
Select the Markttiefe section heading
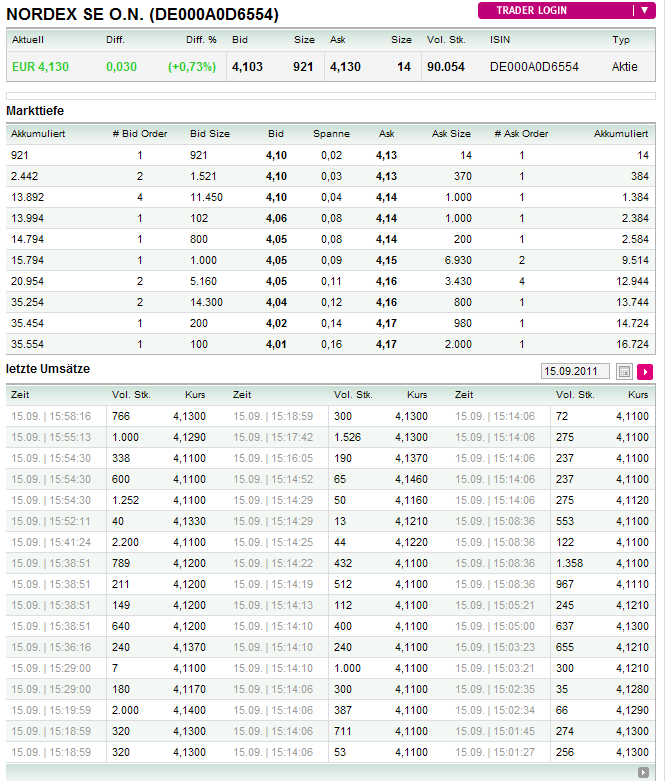[35, 110]
